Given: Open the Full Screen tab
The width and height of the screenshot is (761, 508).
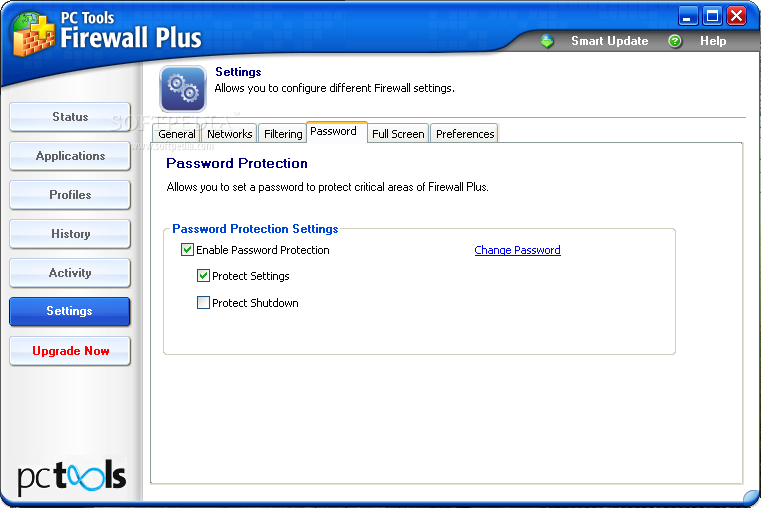Looking at the screenshot, I should pos(398,134).
